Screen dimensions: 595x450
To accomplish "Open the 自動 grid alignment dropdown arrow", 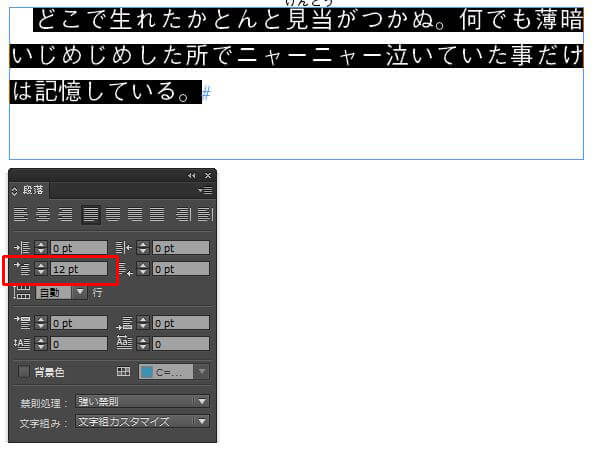I will point(80,292).
